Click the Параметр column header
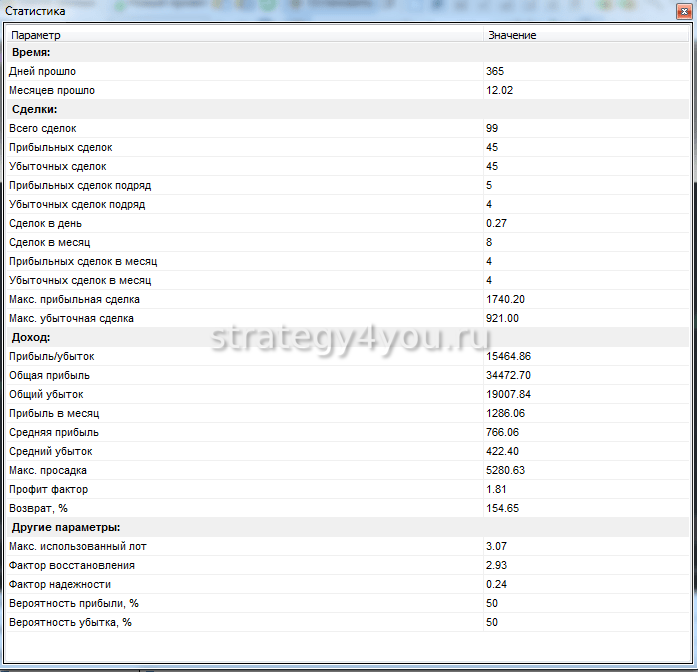This screenshot has height=672, width=698. tap(36, 35)
